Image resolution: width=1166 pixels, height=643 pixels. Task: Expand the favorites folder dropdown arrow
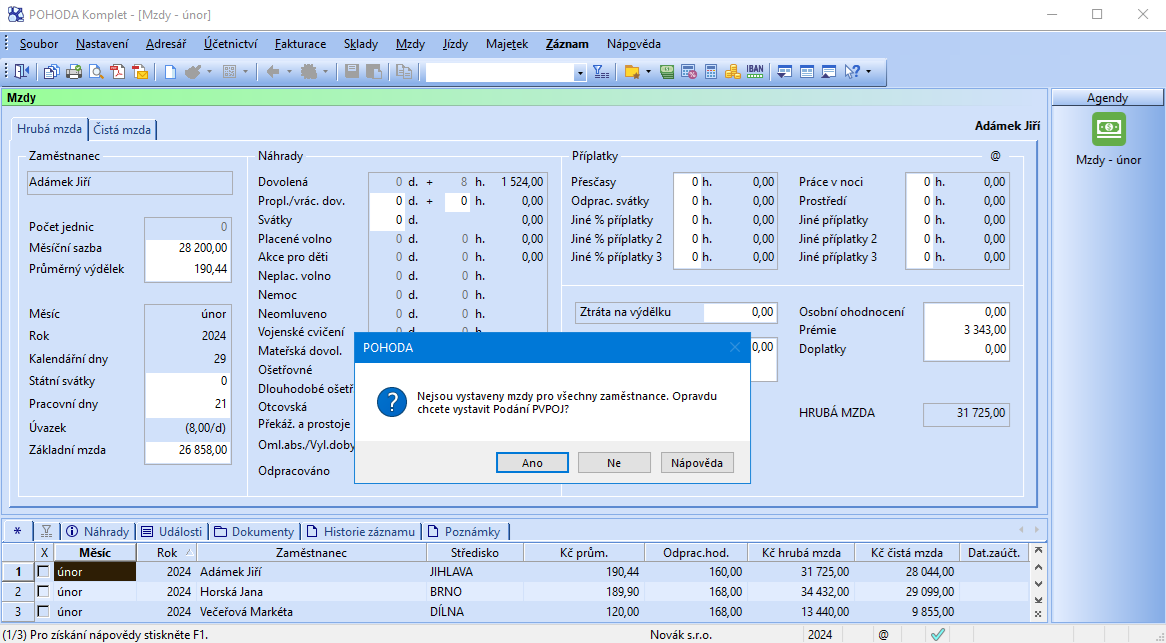click(x=648, y=72)
